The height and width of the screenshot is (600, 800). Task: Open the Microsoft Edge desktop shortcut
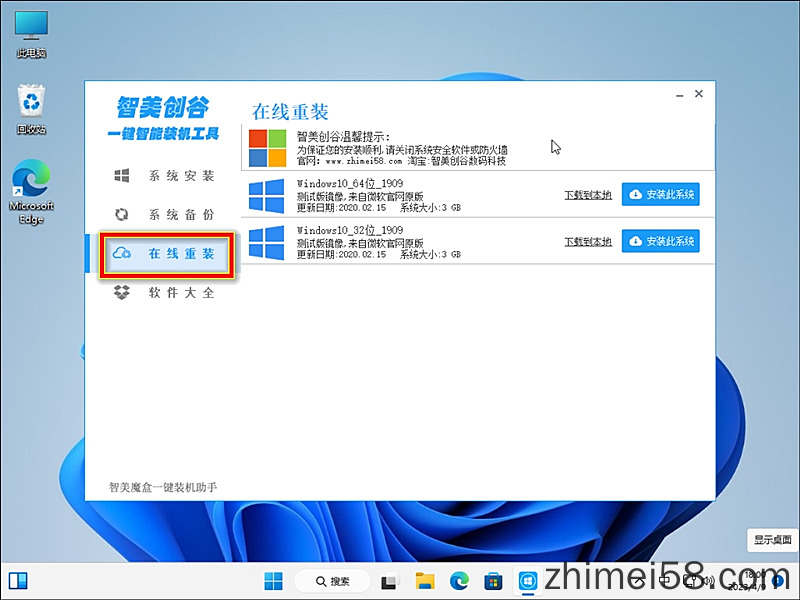pos(31,192)
